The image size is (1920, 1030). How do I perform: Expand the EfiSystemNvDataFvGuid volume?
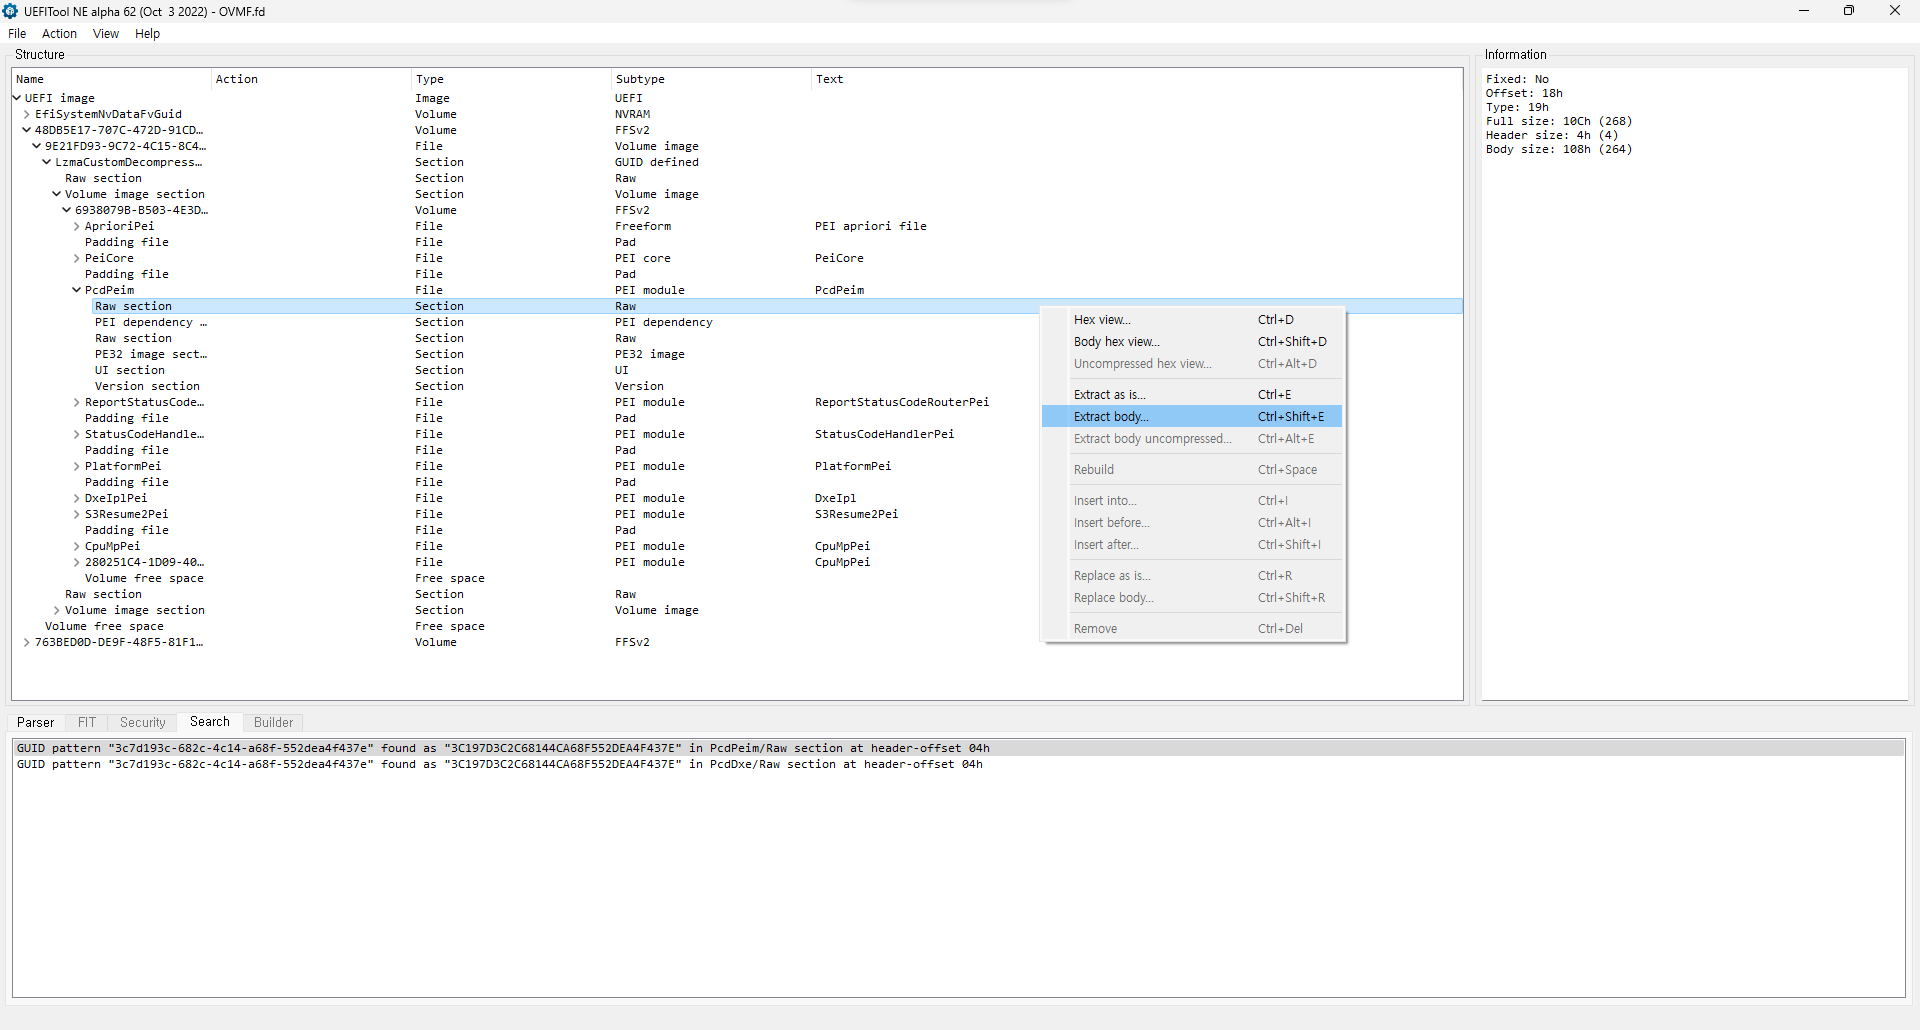point(27,114)
